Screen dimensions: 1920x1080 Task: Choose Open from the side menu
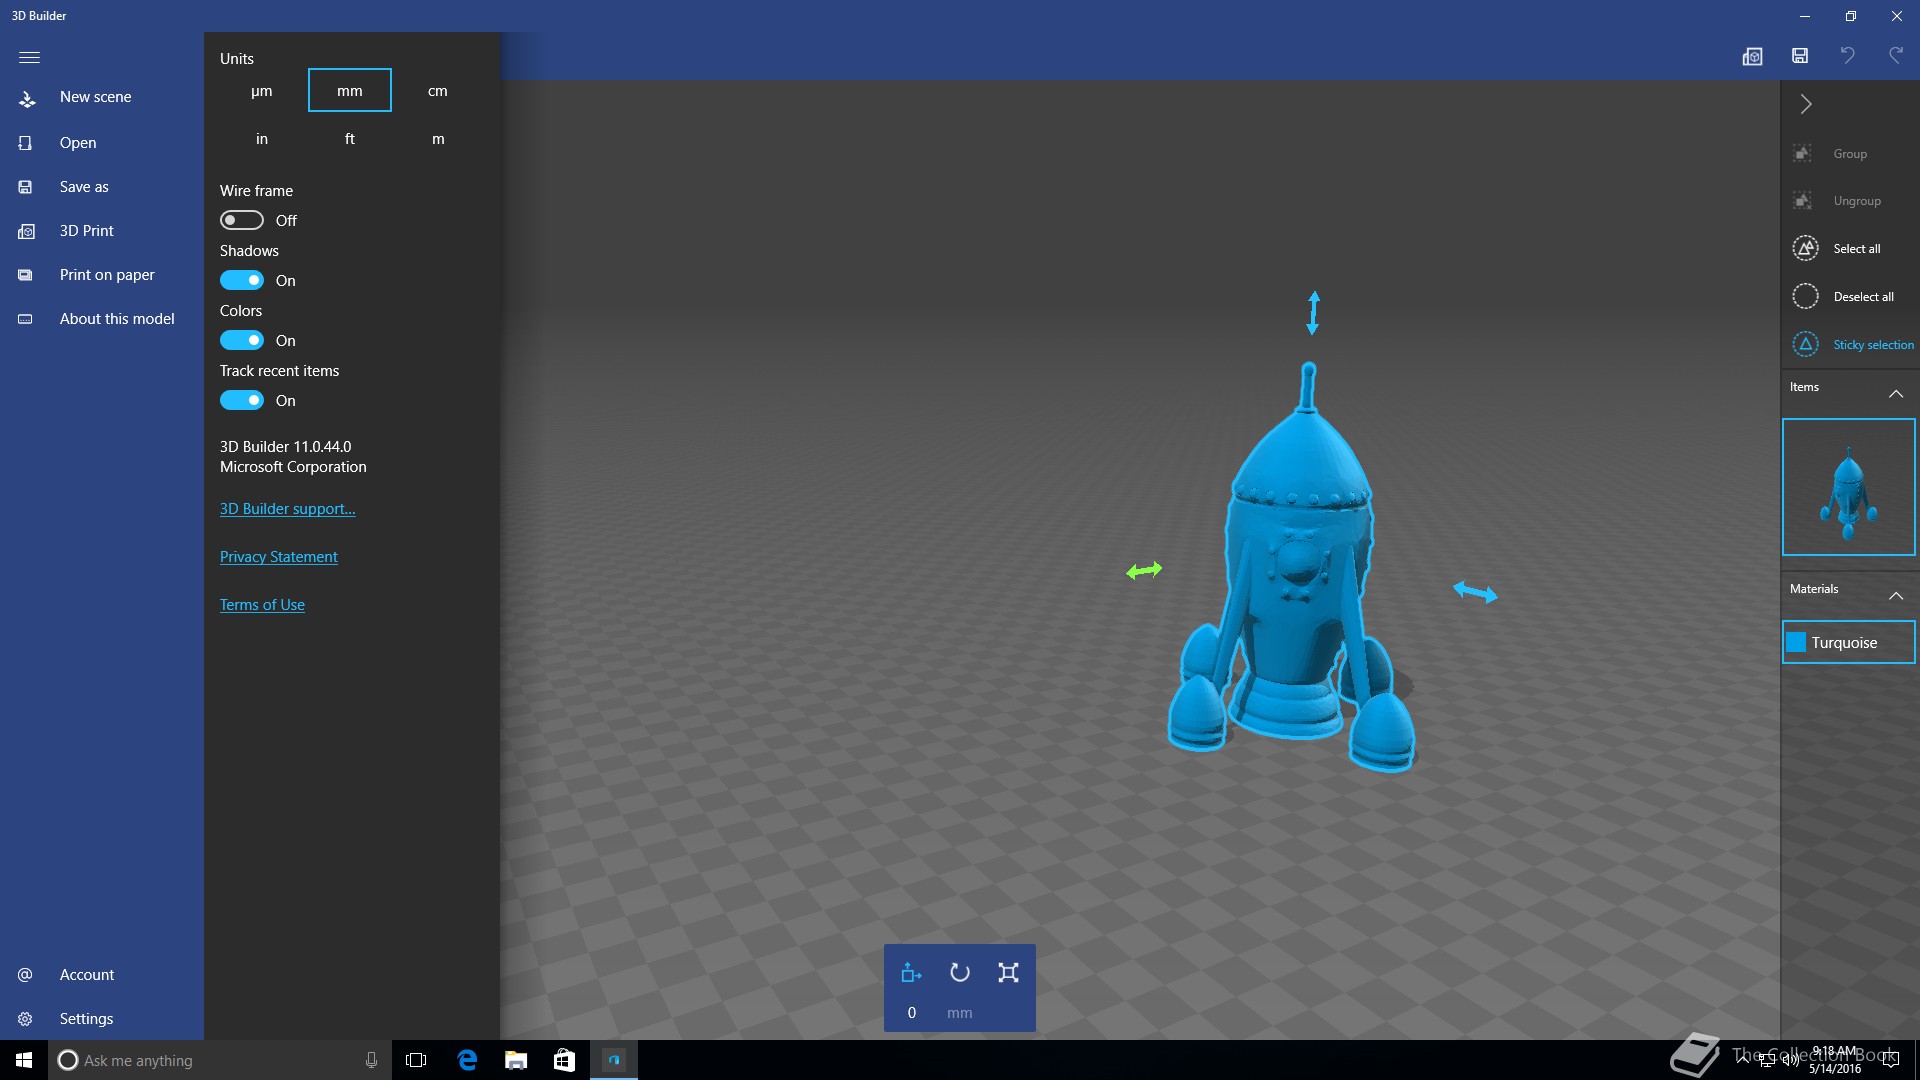(x=102, y=143)
